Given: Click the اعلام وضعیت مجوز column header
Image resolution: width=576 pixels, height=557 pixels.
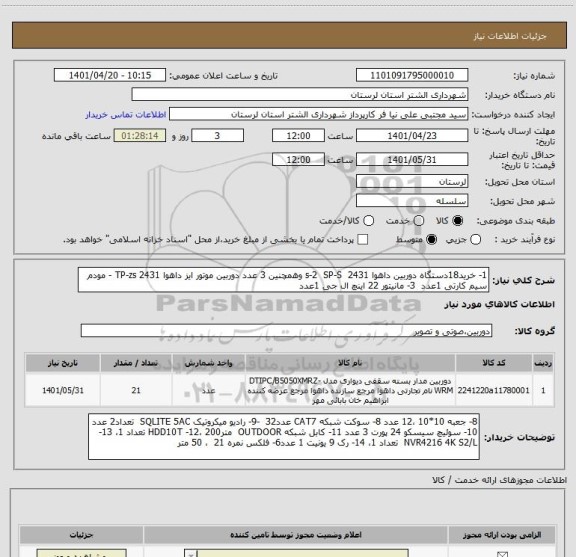Looking at the screenshot, I should point(296,535).
